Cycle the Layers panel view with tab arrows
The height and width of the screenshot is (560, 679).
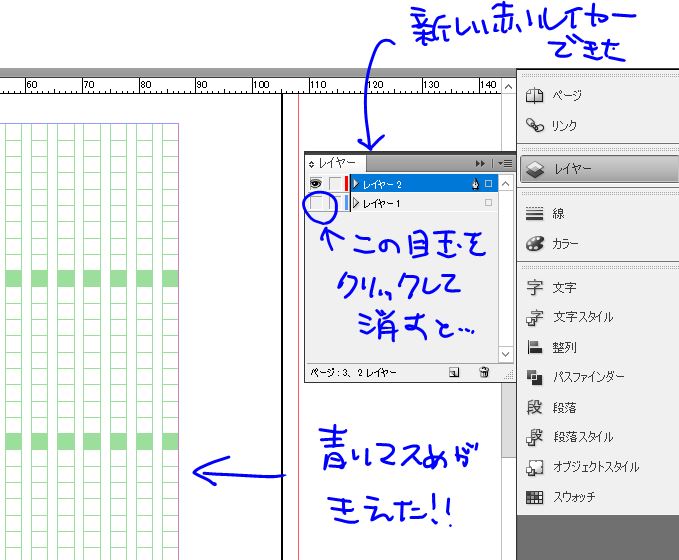pos(311,164)
